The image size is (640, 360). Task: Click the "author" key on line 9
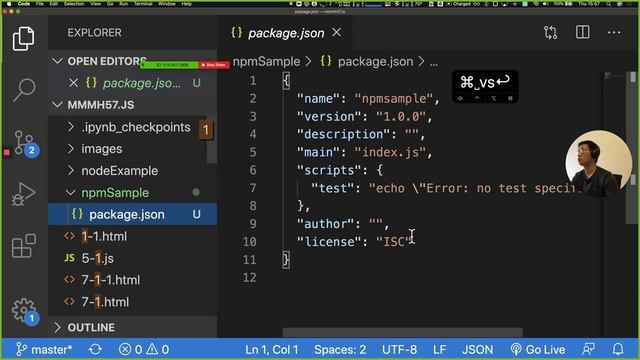click(x=325, y=224)
